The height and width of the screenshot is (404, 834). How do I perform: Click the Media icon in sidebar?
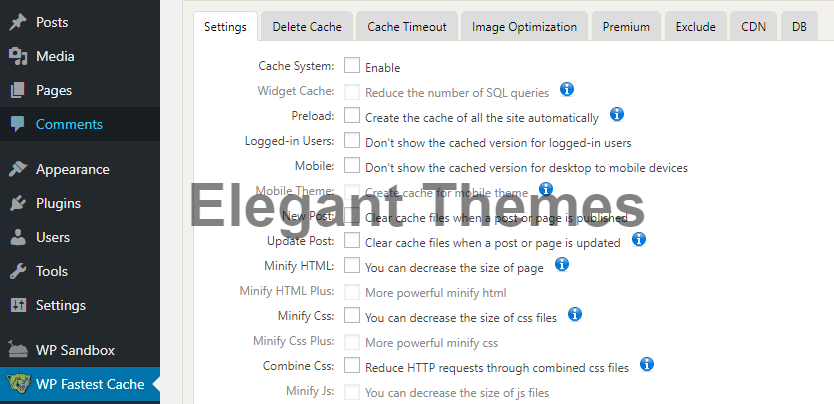pyautogui.click(x=18, y=56)
